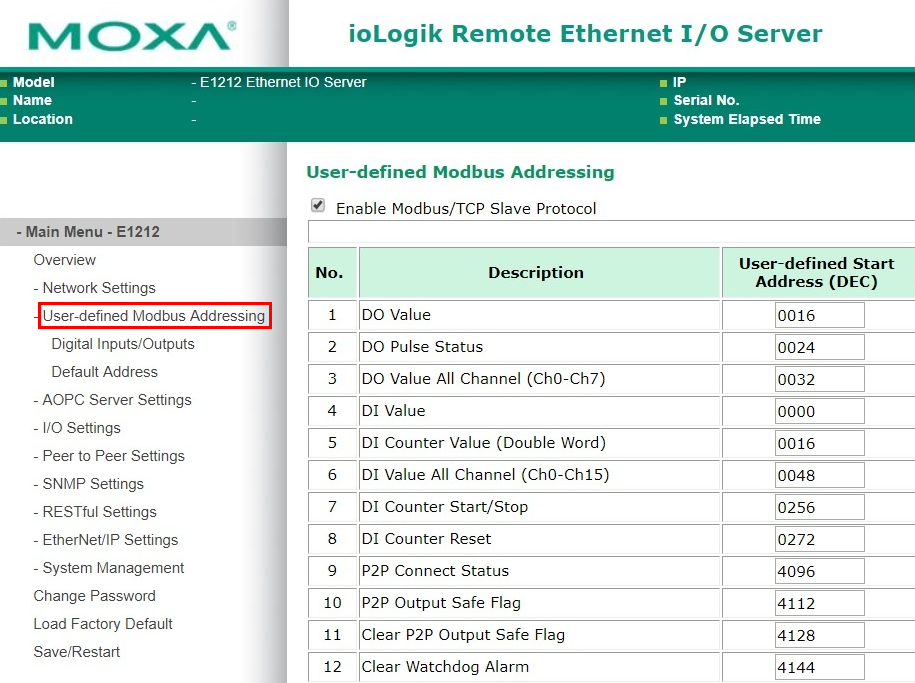Open Change Password link
Screen dimensions: 915x683
click(x=95, y=596)
